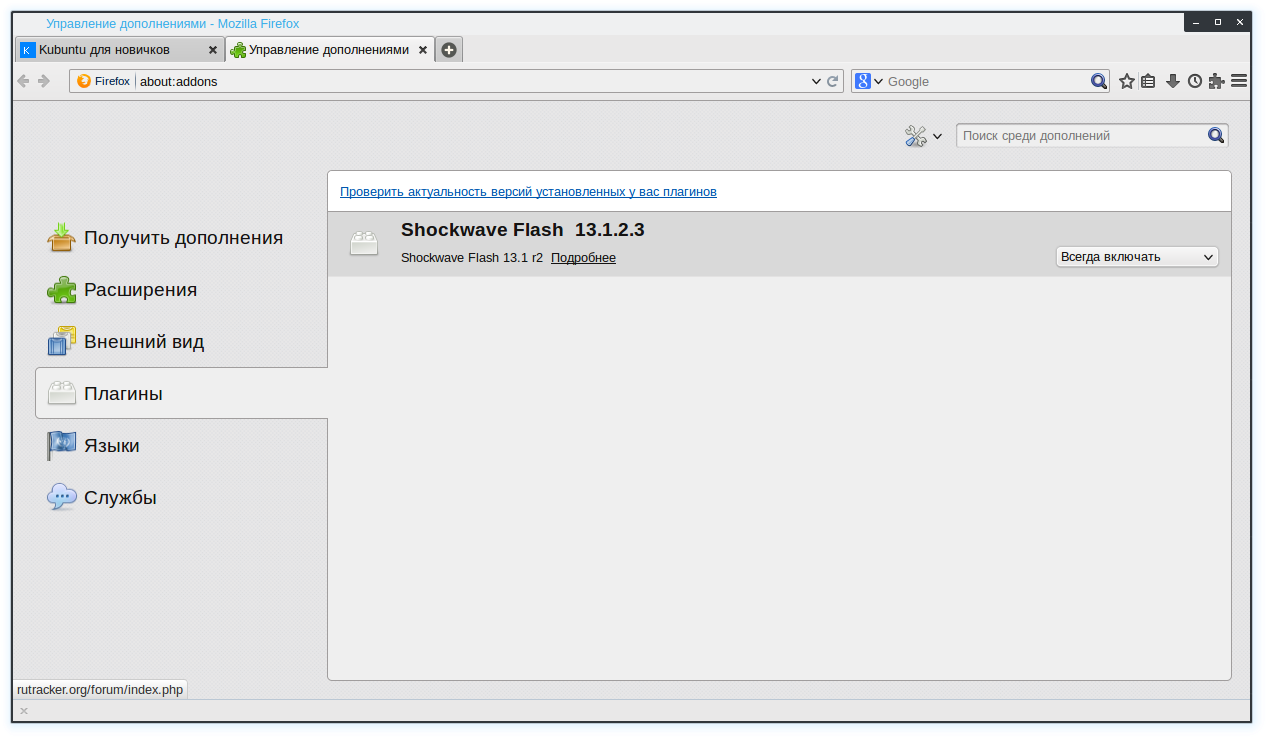
Task: Select the 'Управление дополнениями' tab
Action: tap(330, 49)
